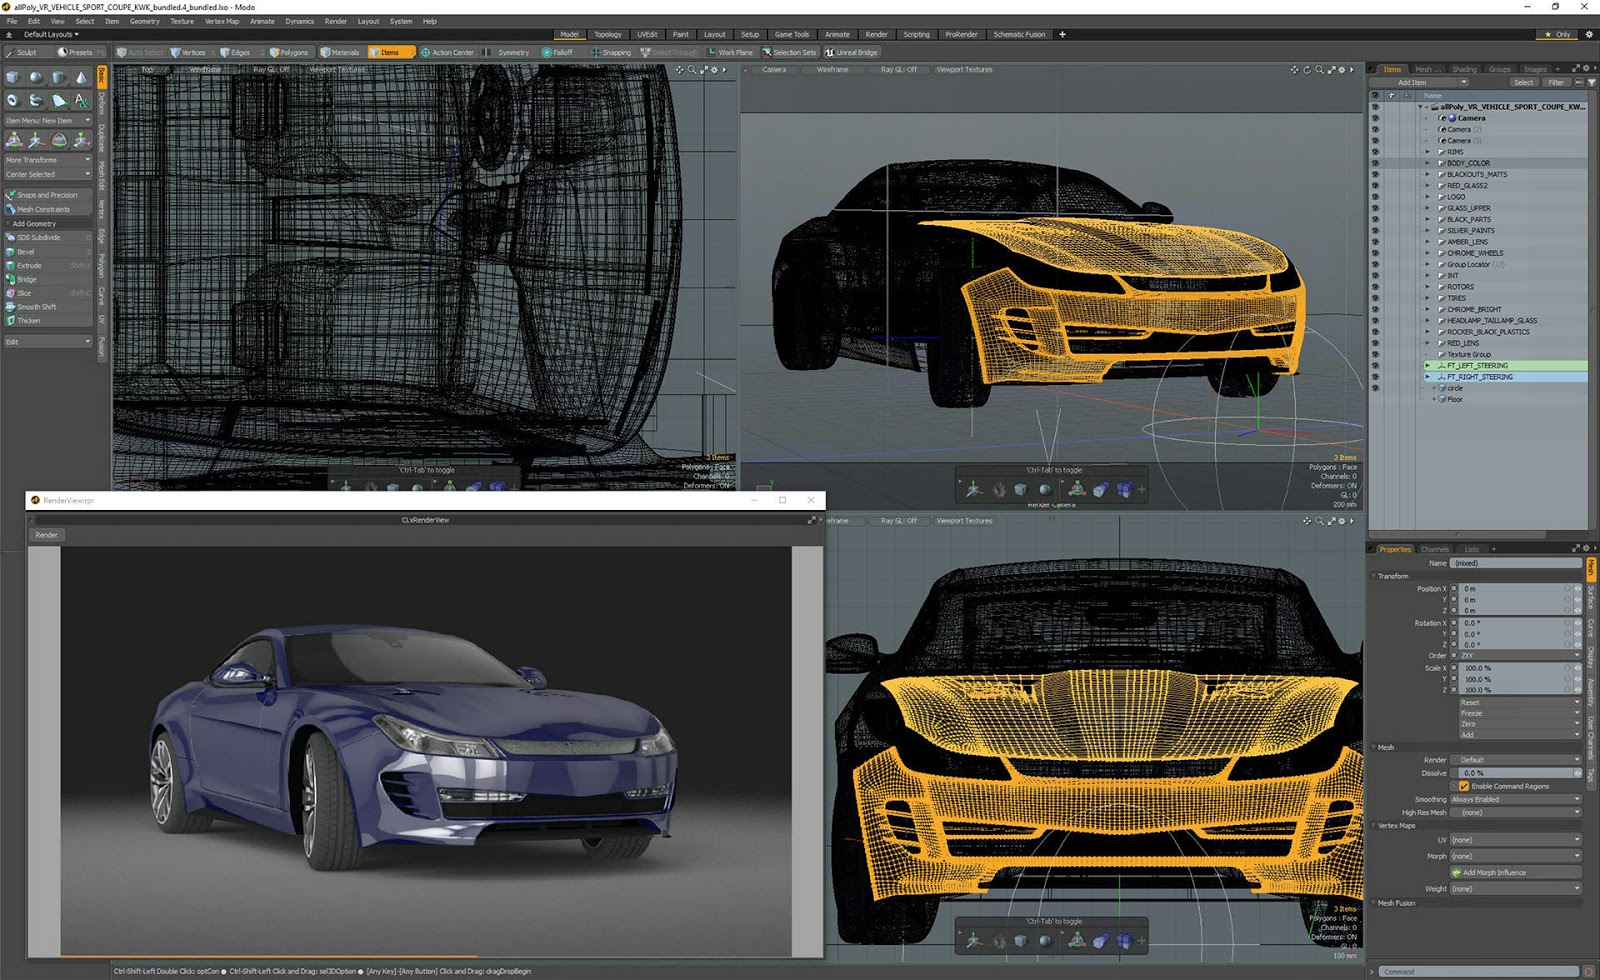This screenshot has width=1600, height=980.
Task: Select the Cone primitive tool icon
Action: point(82,77)
